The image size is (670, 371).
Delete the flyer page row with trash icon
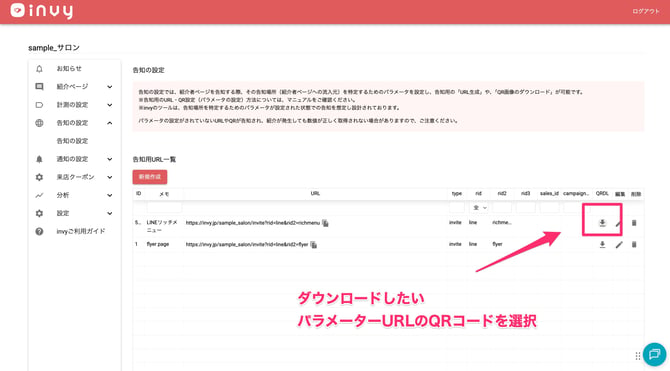click(634, 244)
